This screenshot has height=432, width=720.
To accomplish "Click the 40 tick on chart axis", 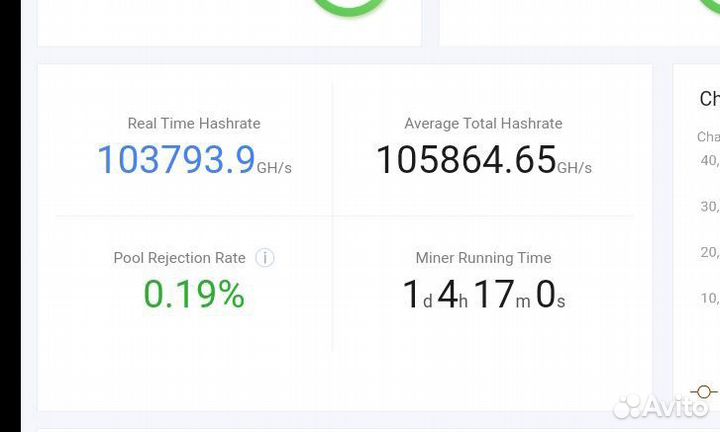I will click(708, 160).
